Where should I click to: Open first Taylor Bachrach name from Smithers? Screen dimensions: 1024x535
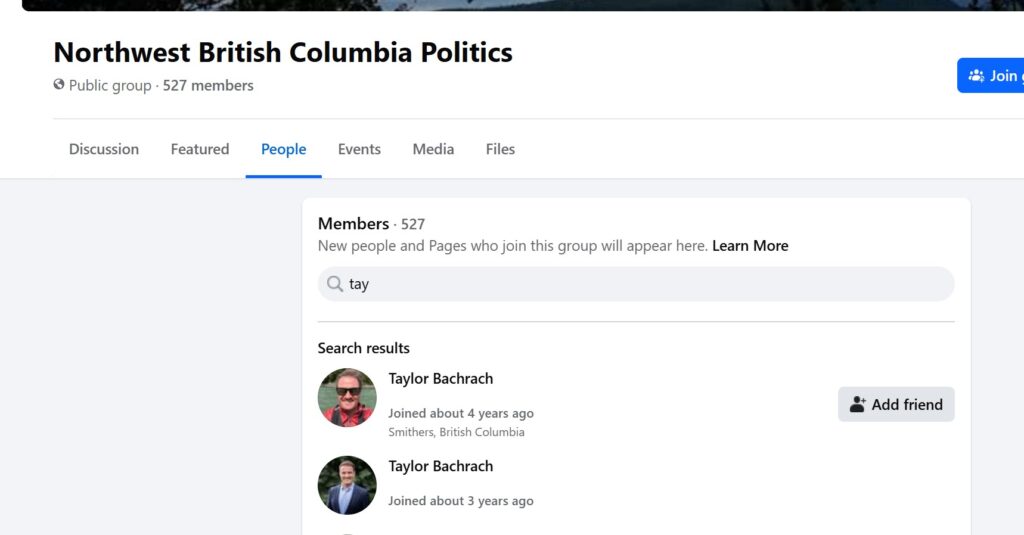click(x=441, y=379)
